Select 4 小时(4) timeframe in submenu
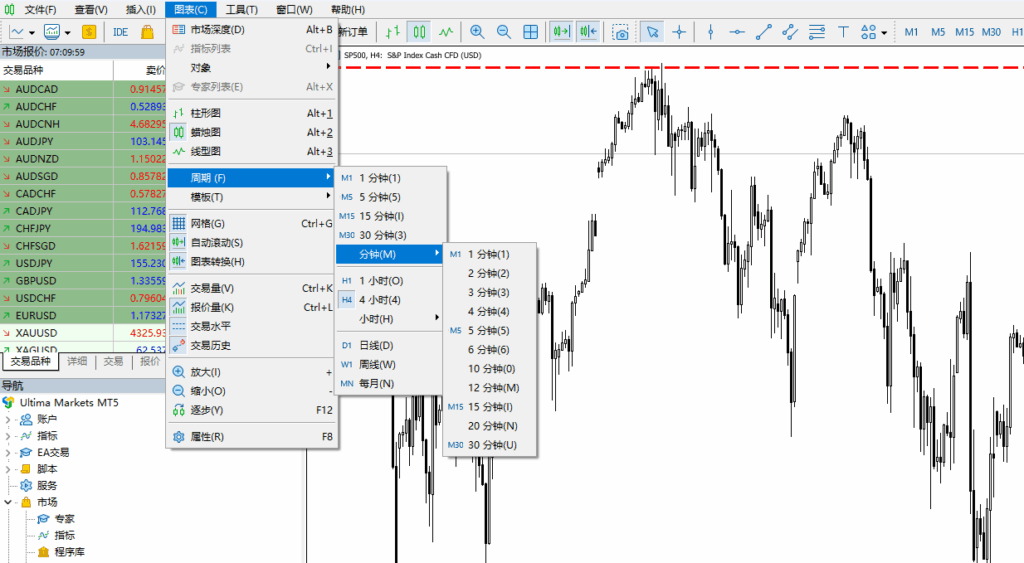Image resolution: width=1024 pixels, height=563 pixels. pos(390,300)
